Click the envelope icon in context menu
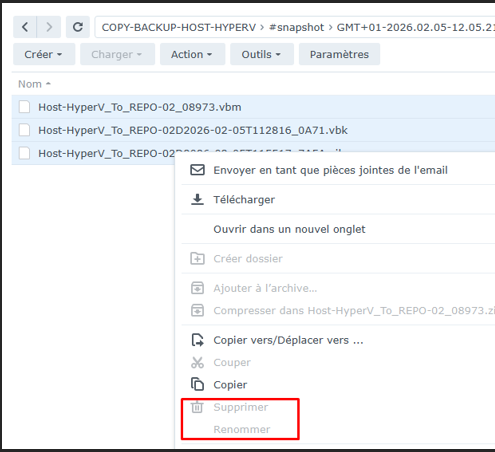495x452 pixels. pos(197,170)
